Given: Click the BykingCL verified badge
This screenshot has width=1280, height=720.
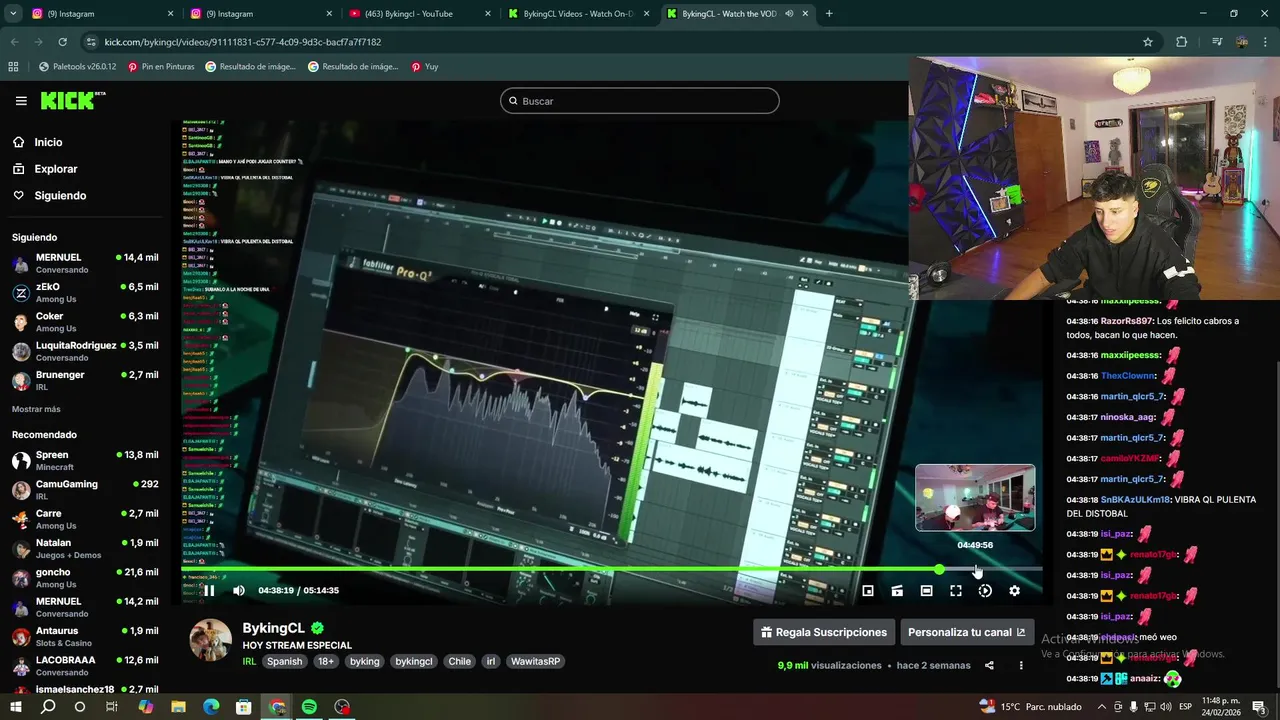Looking at the screenshot, I should click(317, 628).
